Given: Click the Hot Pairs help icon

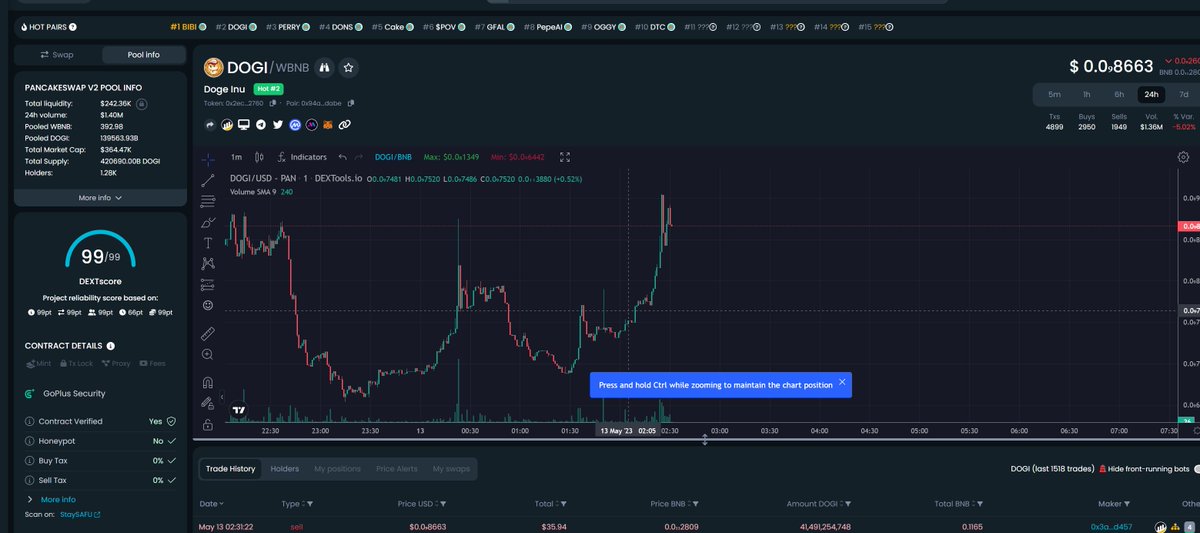Looking at the screenshot, I should click(73, 26).
